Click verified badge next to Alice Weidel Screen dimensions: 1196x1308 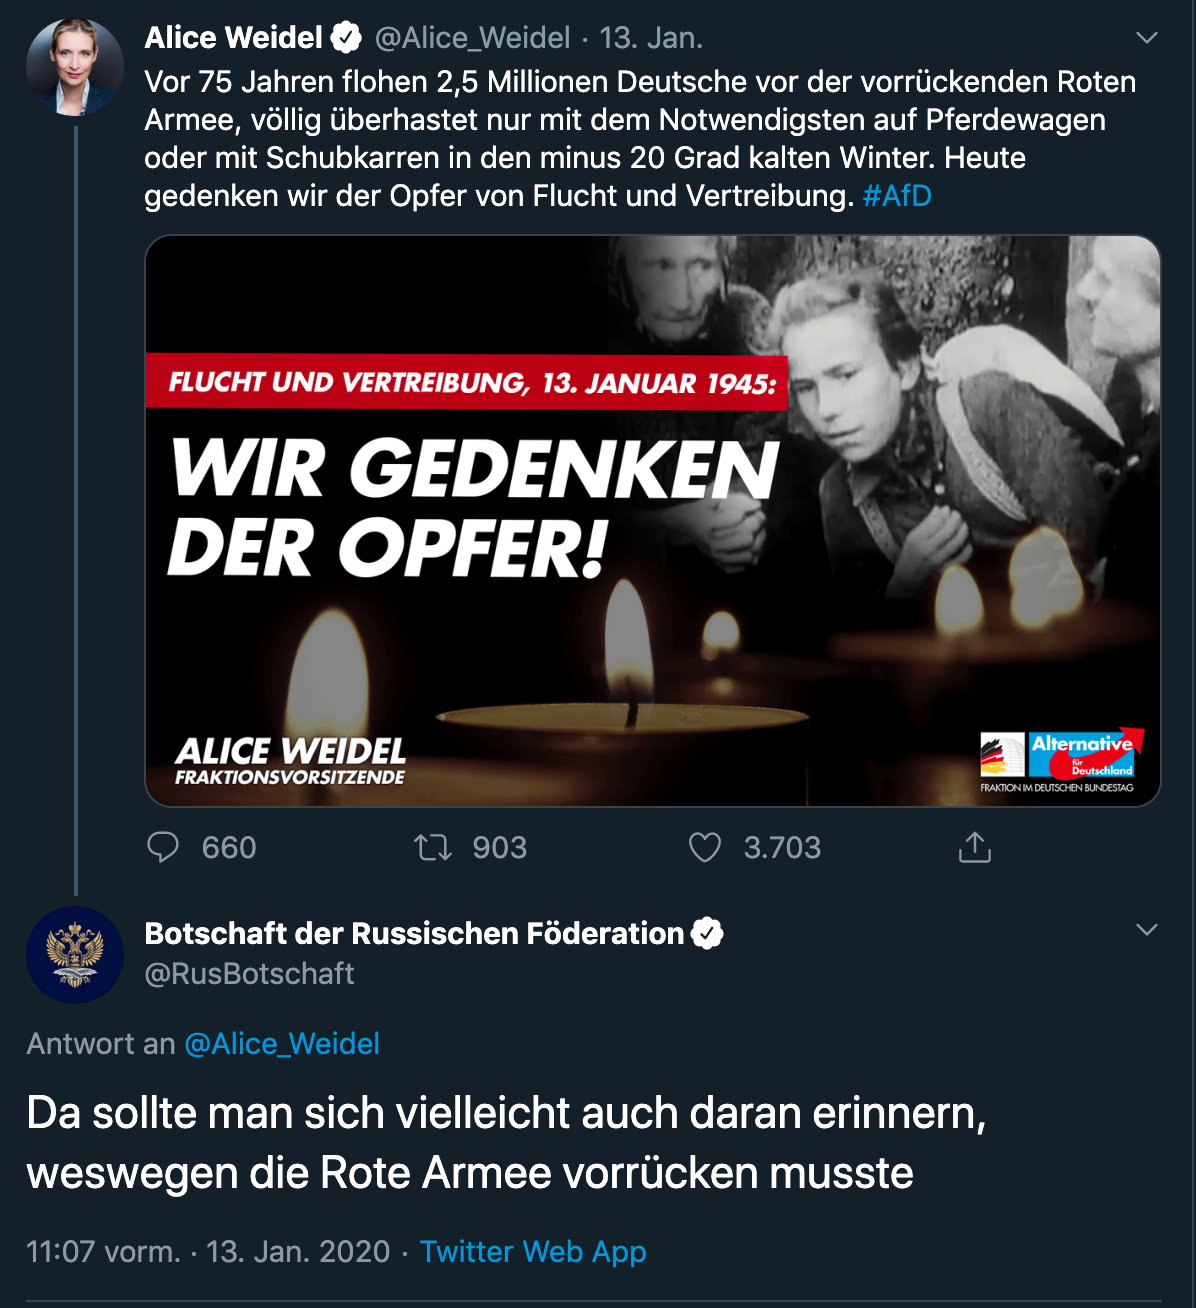point(346,38)
